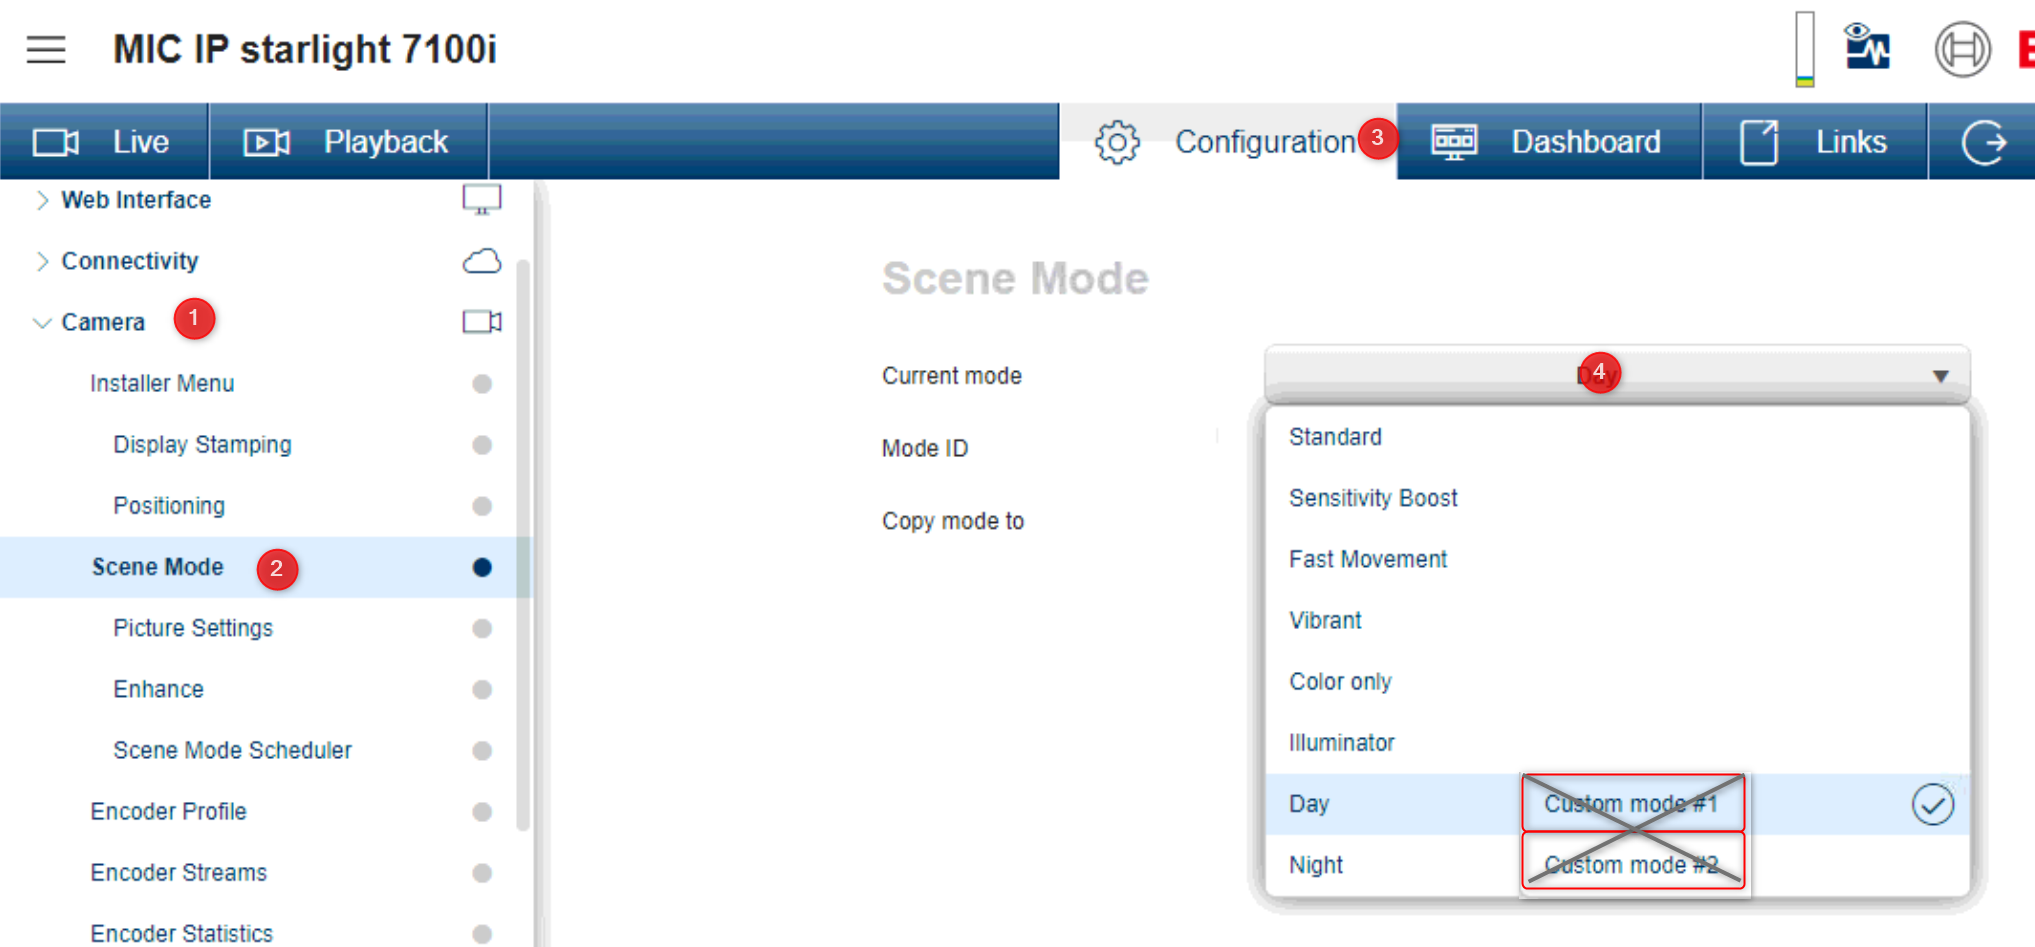Click the checkmark icon beside Day
Viewport: 2035px width, 947px height.
pyautogui.click(x=1933, y=804)
